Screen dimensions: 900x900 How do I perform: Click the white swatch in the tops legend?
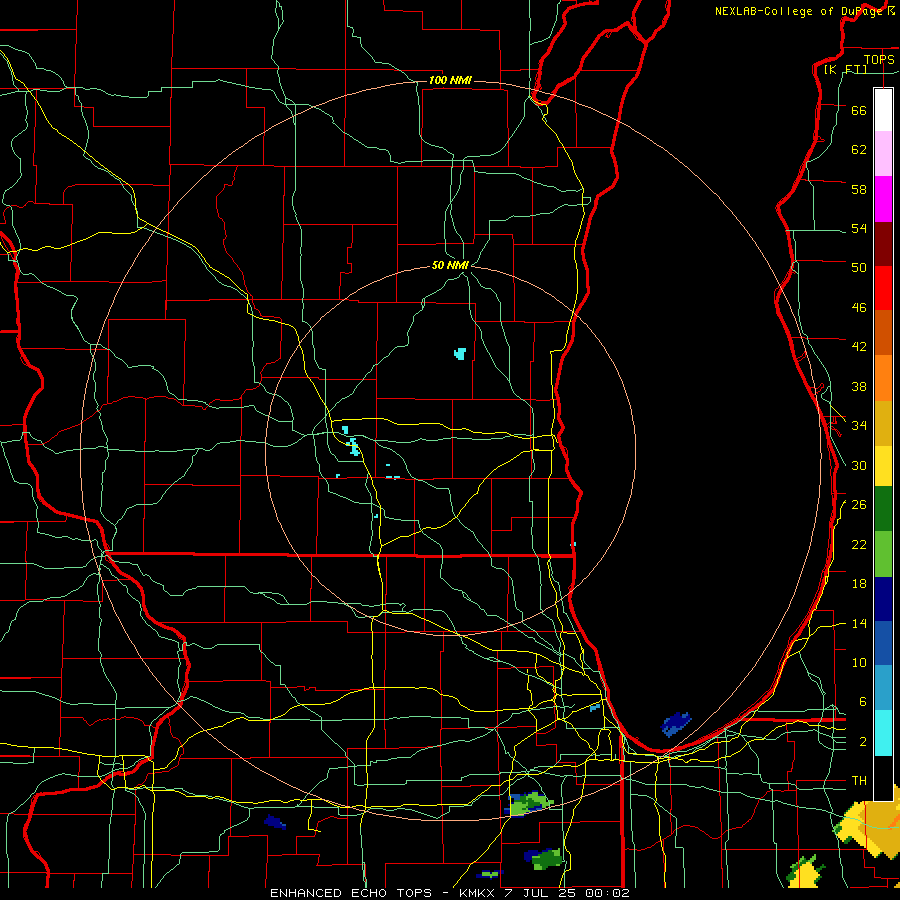883,110
